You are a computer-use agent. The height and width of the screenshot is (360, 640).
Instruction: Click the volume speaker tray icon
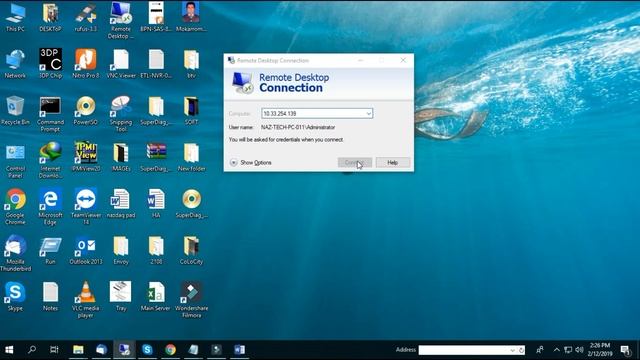(579, 350)
